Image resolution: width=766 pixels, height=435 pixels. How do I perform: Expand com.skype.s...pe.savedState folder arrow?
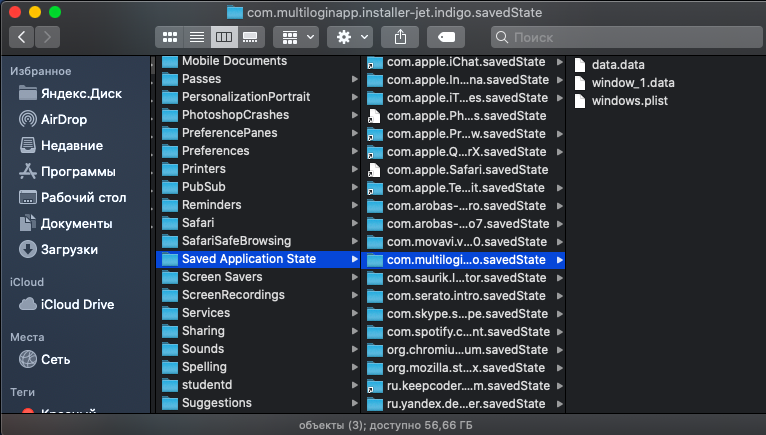pos(560,314)
